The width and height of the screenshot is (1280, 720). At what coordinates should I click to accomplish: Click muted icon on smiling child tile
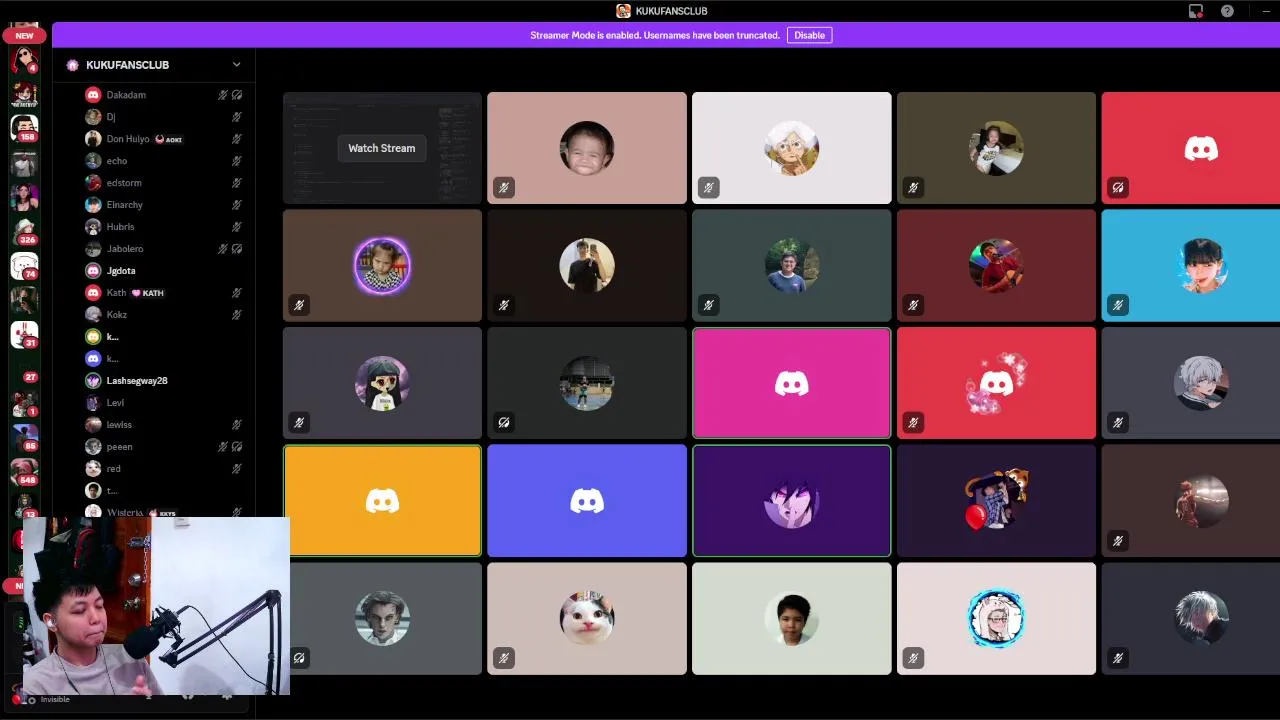point(504,187)
